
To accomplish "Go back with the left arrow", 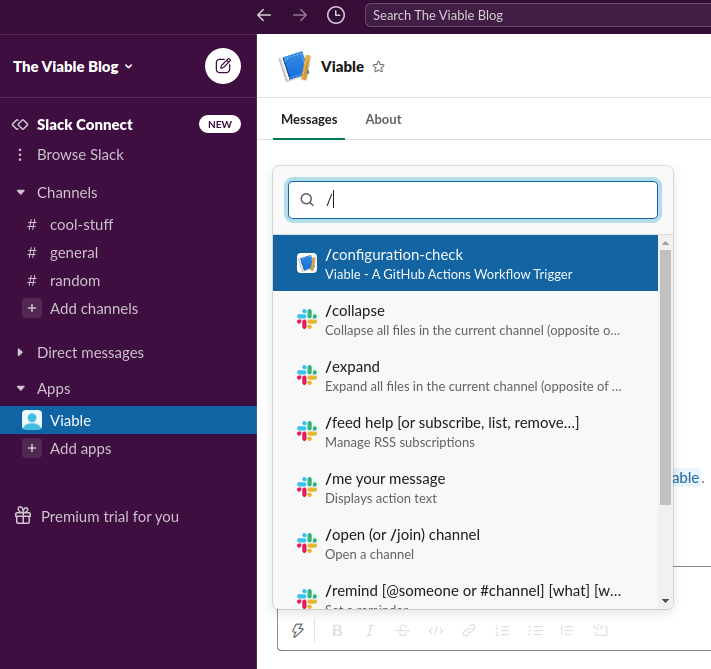I will pos(264,15).
